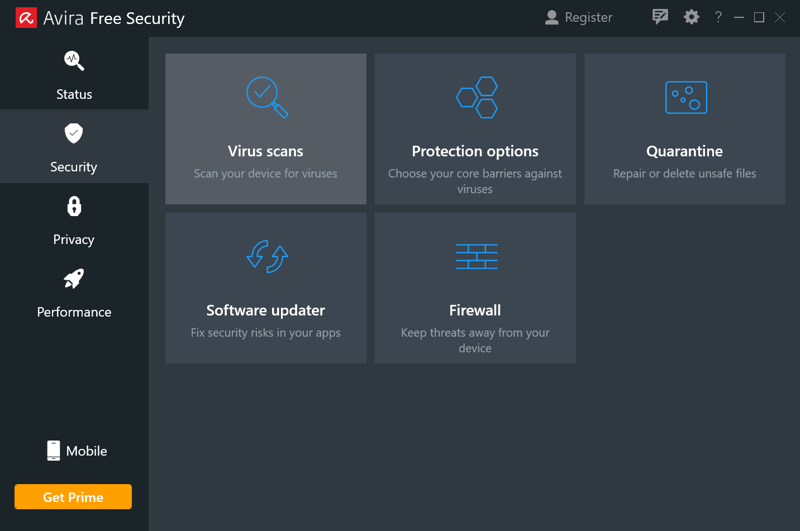This screenshot has width=800, height=531.
Task: Open help with the question mark
Action: 718,17
